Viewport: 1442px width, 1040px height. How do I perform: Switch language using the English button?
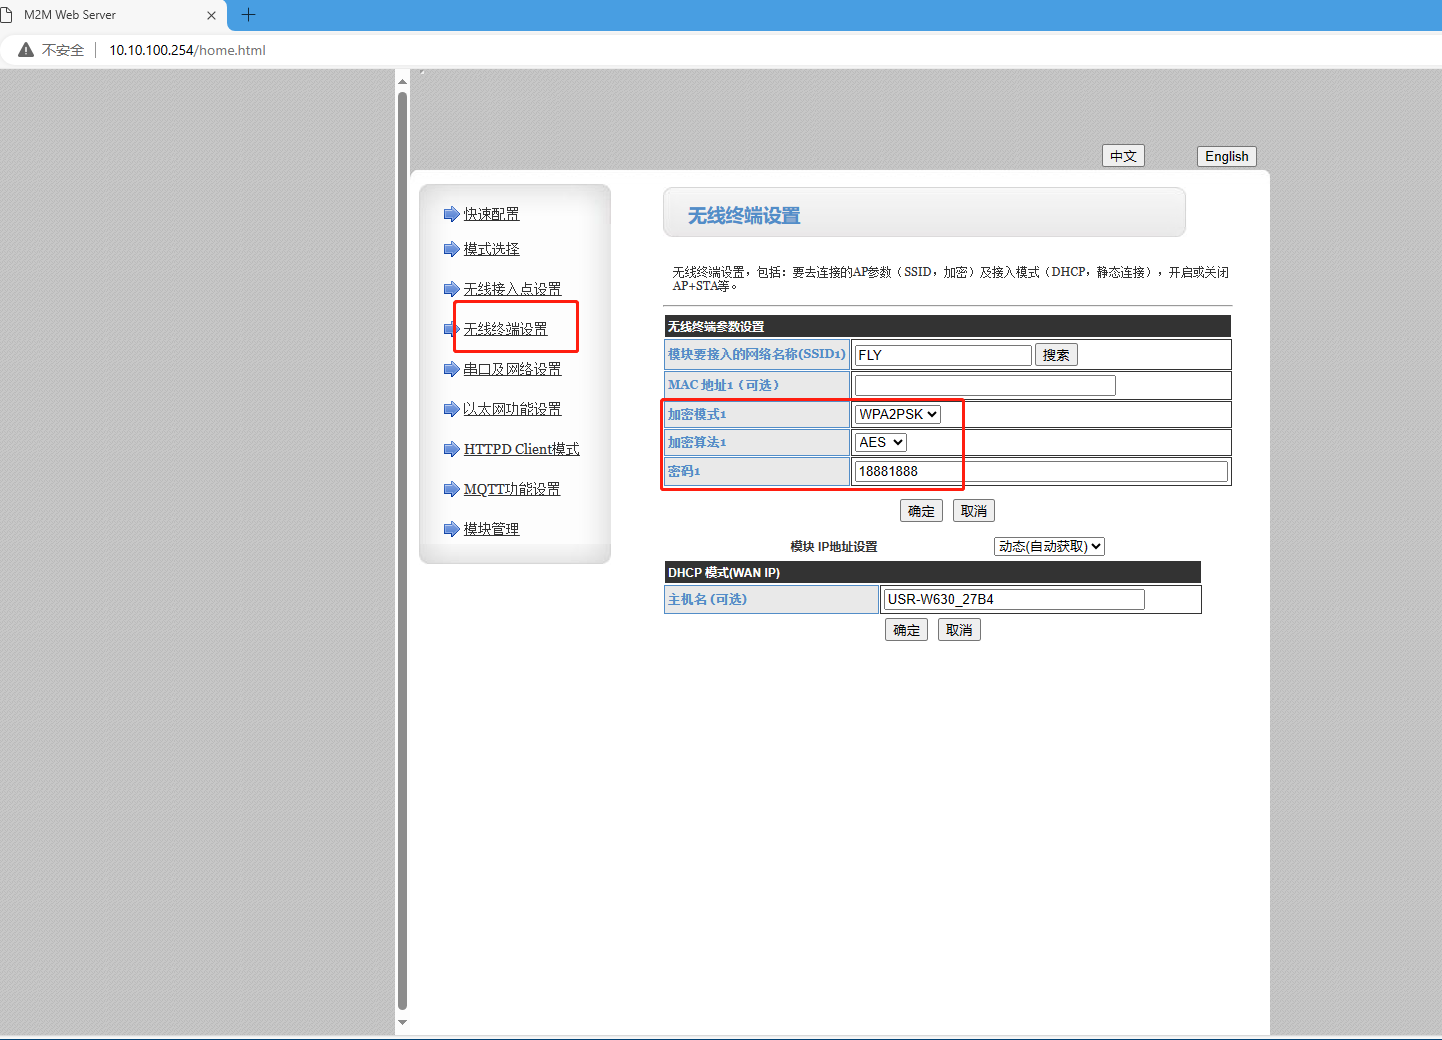click(1226, 156)
